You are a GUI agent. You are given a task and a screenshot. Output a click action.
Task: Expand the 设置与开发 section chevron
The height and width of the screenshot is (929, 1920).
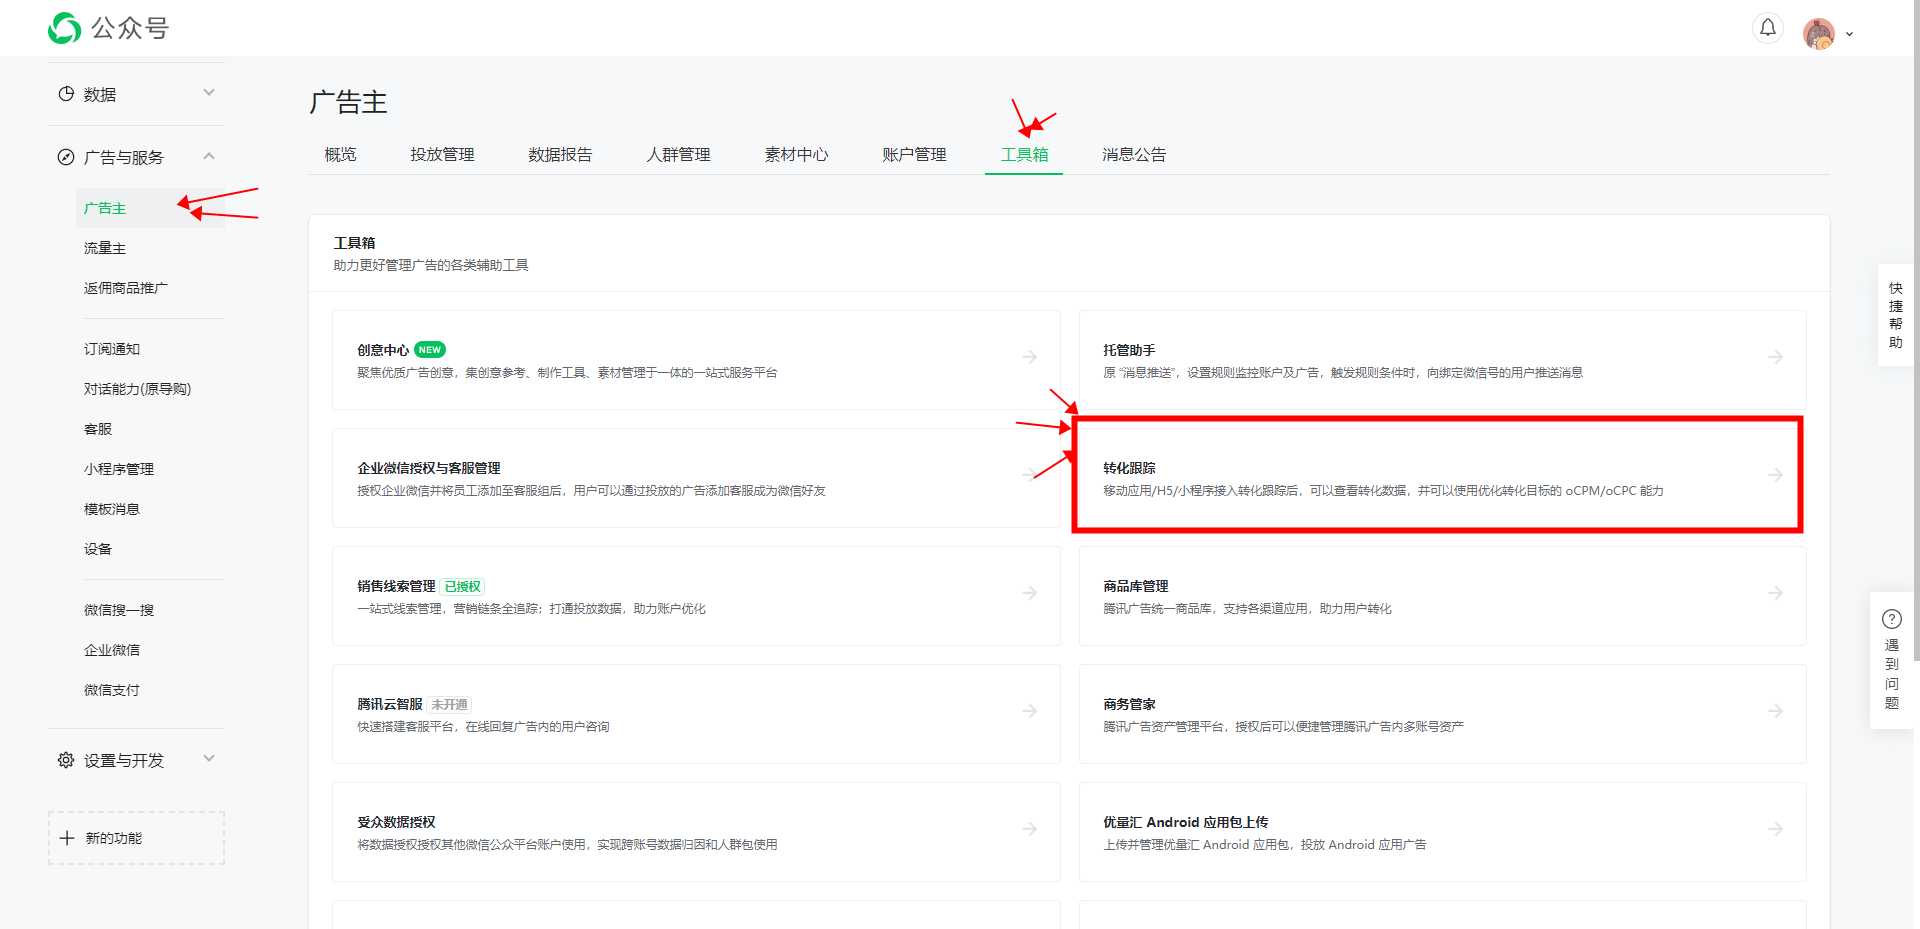pyautogui.click(x=209, y=759)
